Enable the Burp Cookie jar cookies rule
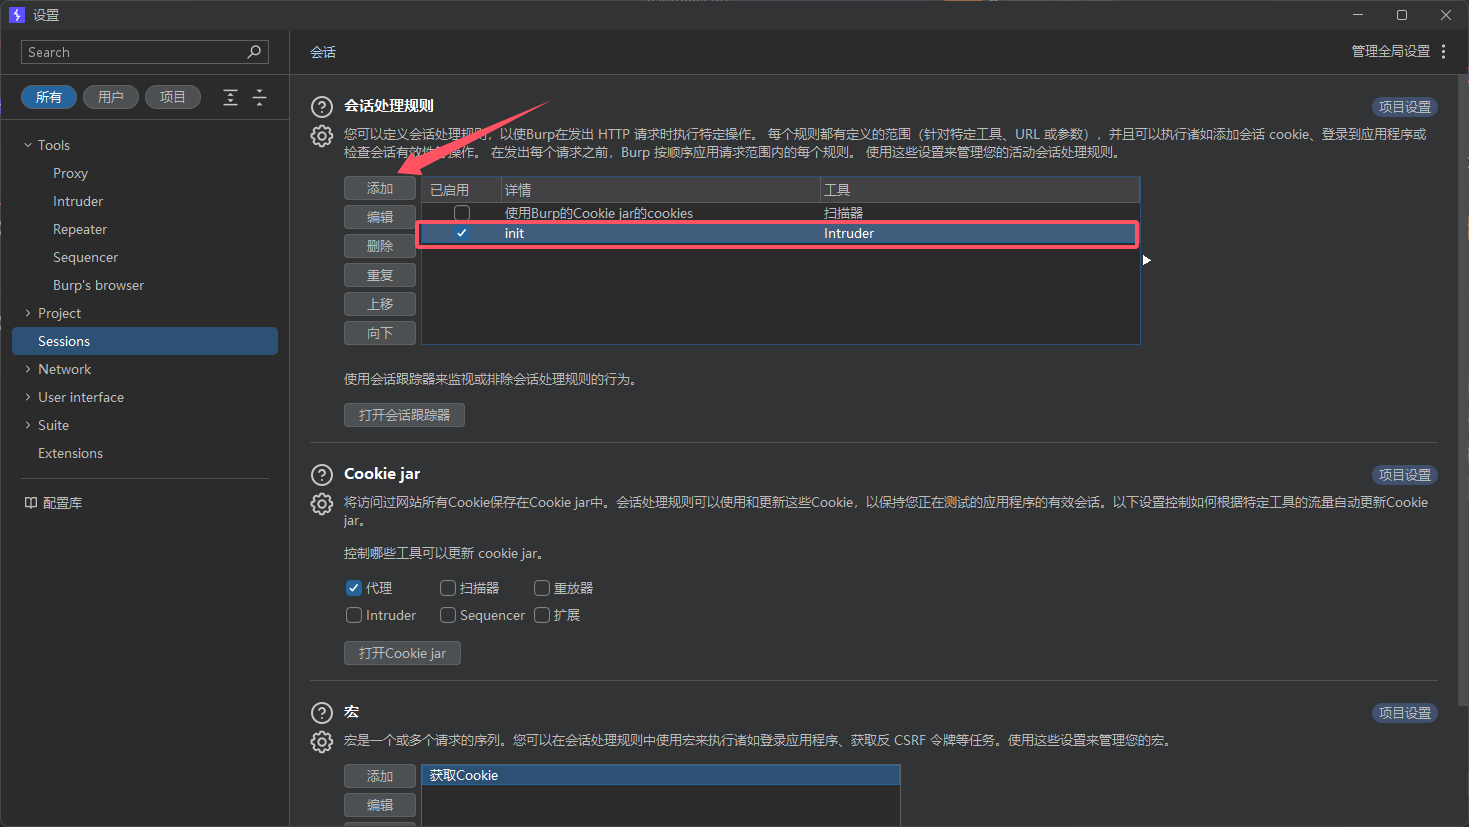 (462, 213)
